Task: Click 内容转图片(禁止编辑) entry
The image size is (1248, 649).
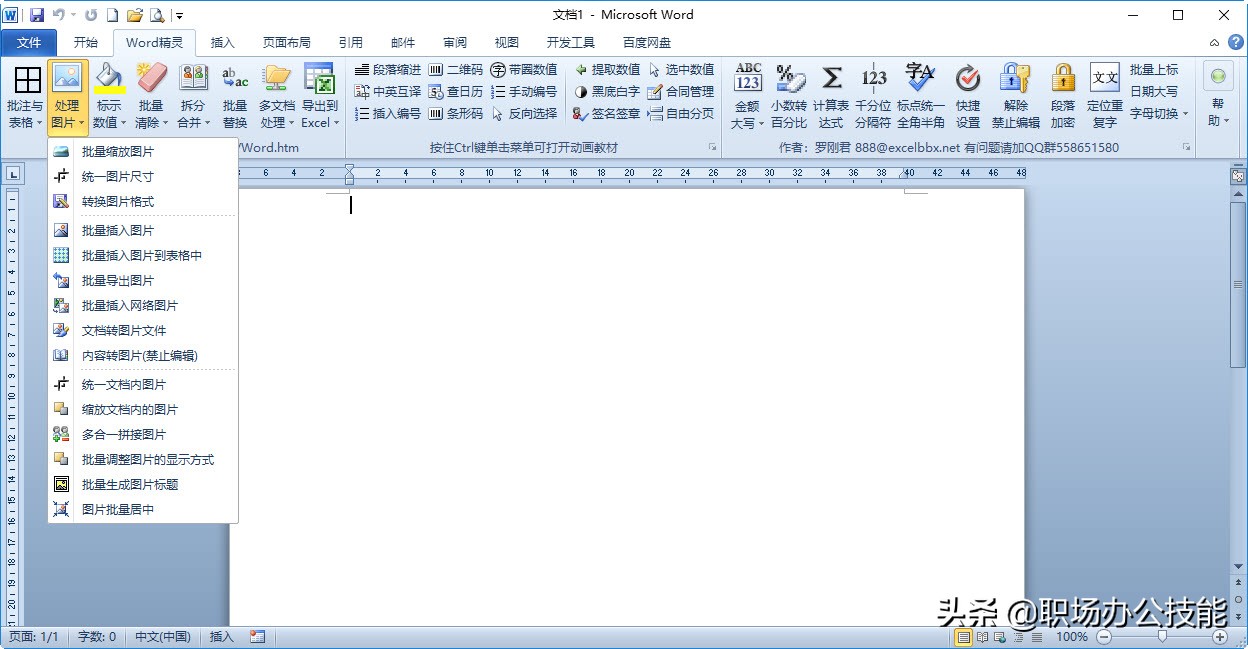Action: coord(143,356)
